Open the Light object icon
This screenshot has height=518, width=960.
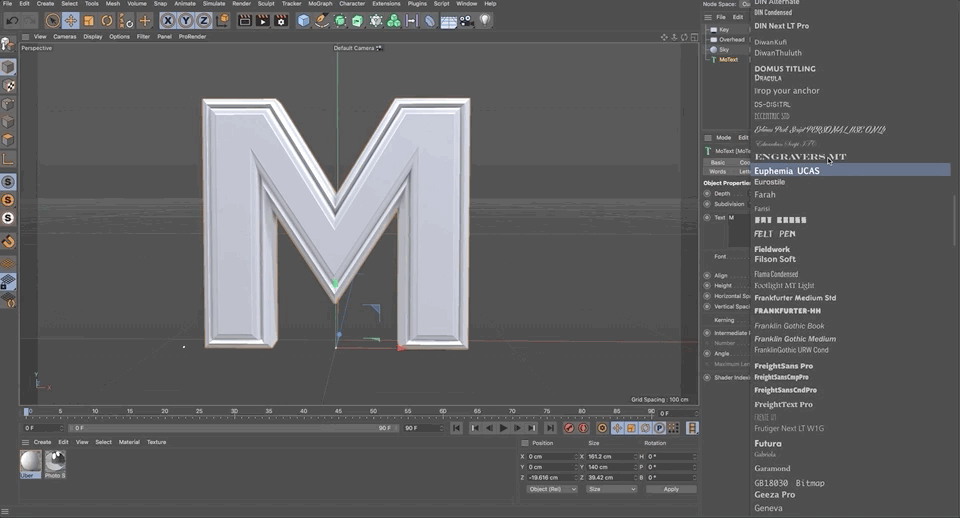coord(485,20)
